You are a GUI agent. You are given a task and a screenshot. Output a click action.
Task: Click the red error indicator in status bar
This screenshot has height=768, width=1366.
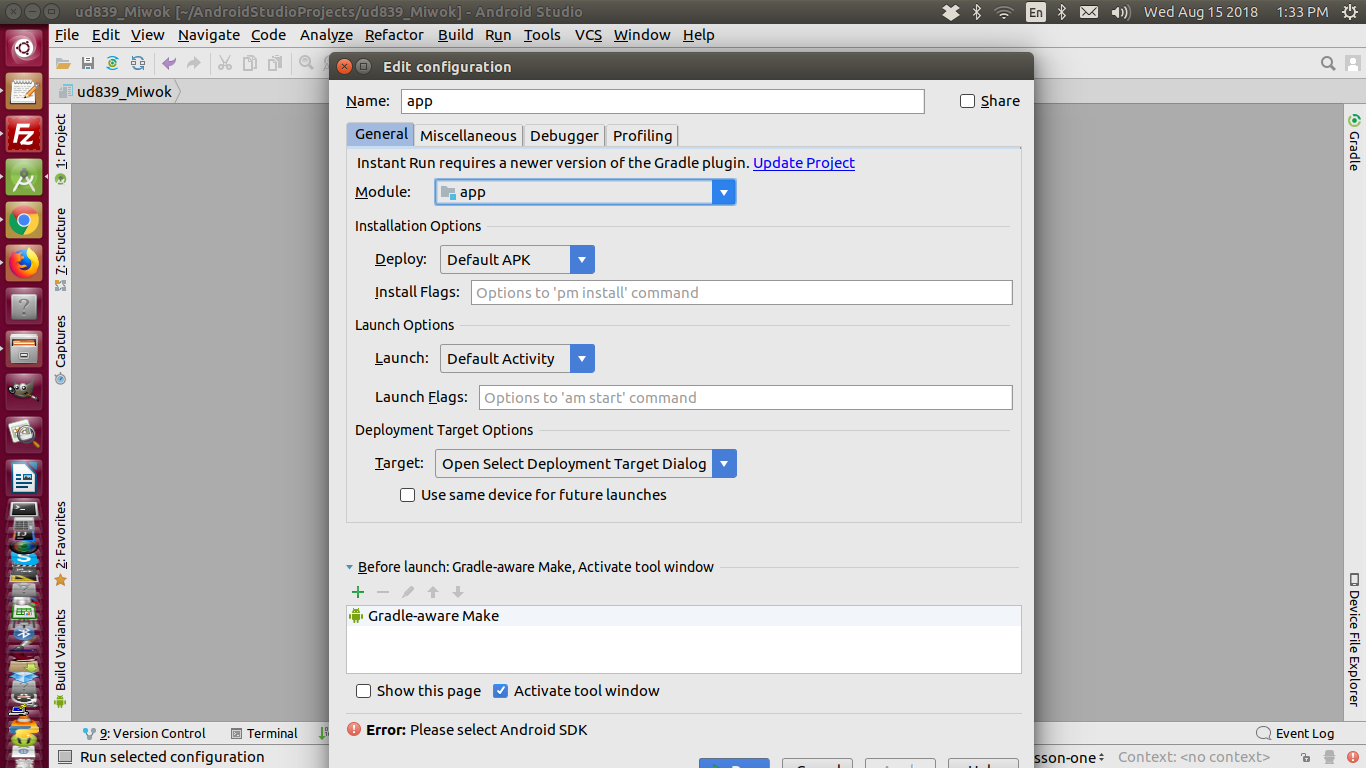click(1353, 757)
